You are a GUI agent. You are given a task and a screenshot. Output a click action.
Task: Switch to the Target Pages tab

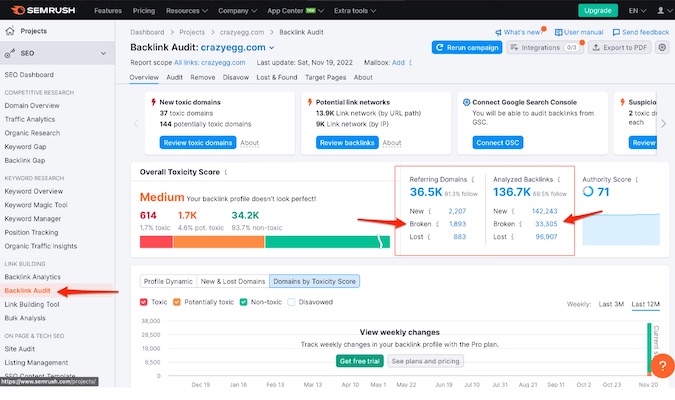[x=325, y=78]
